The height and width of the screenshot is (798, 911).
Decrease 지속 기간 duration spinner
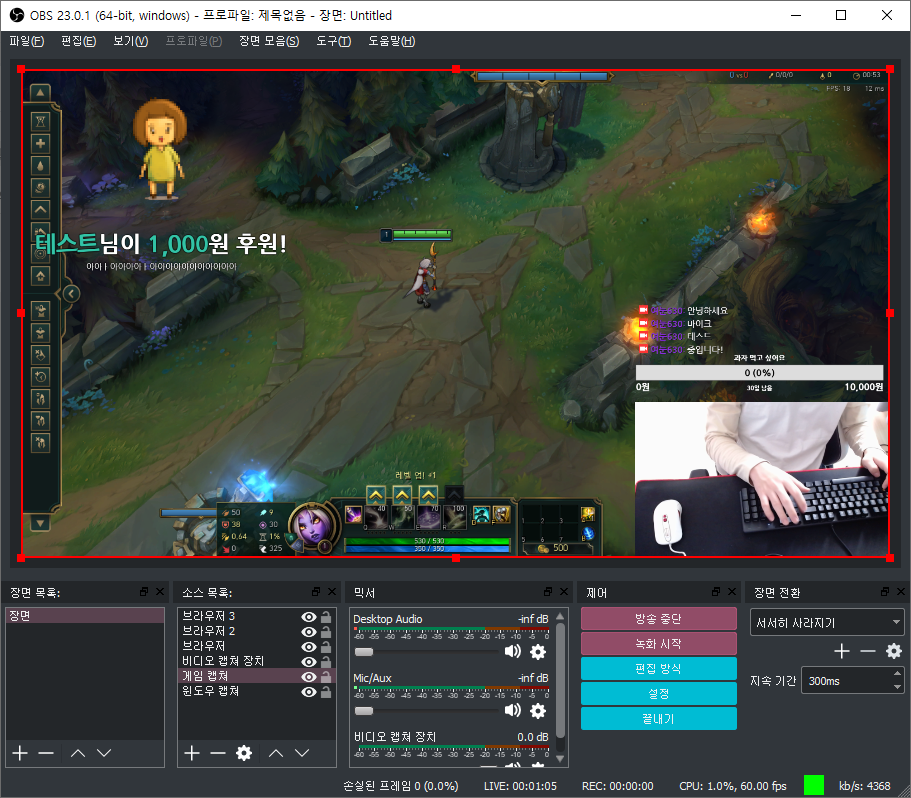coord(898,687)
